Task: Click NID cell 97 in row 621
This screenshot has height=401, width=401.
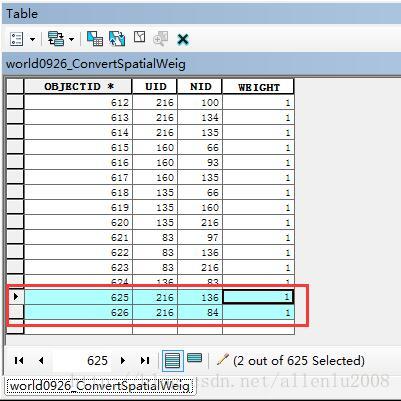Action: (x=200, y=237)
